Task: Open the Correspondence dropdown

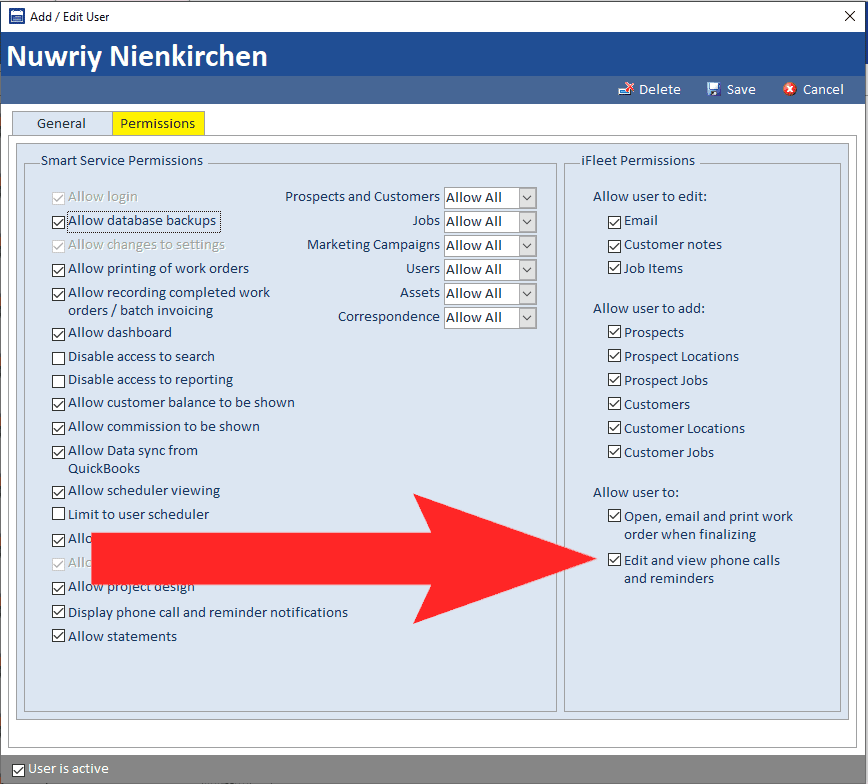Action: [527, 317]
